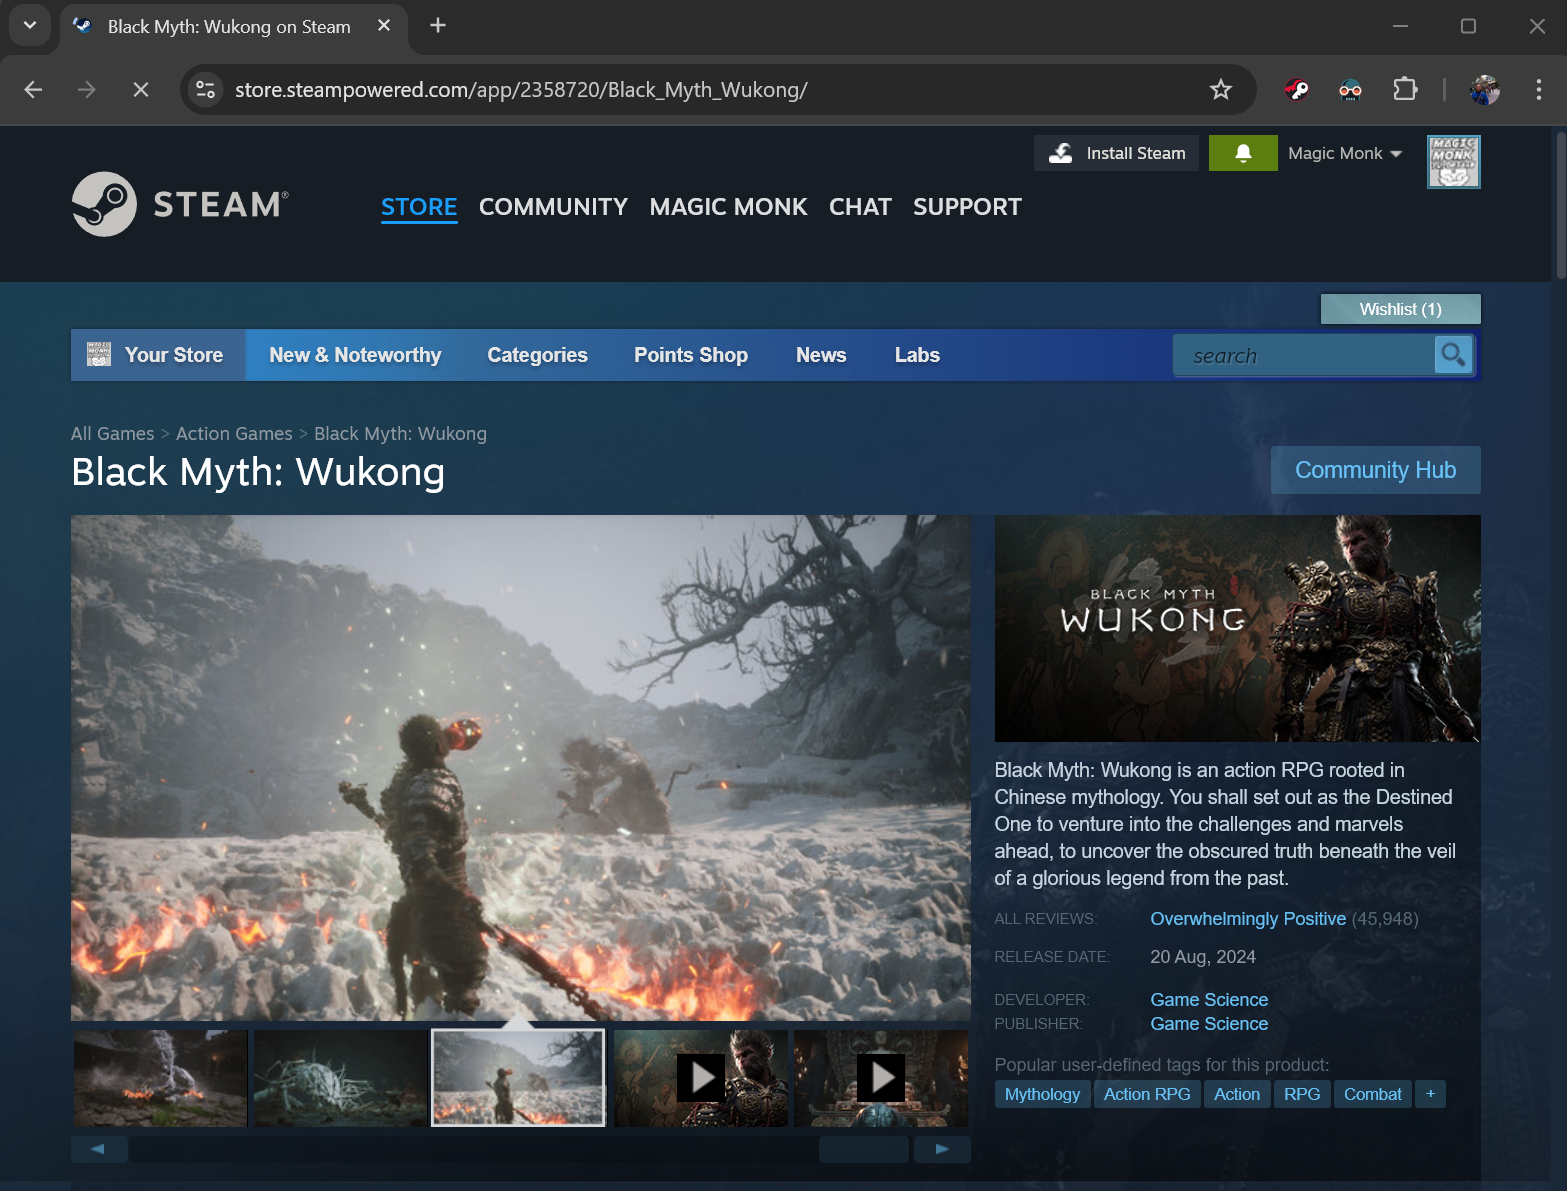Go to COMMUNITY in main menu
1567x1191 pixels.
[553, 207]
